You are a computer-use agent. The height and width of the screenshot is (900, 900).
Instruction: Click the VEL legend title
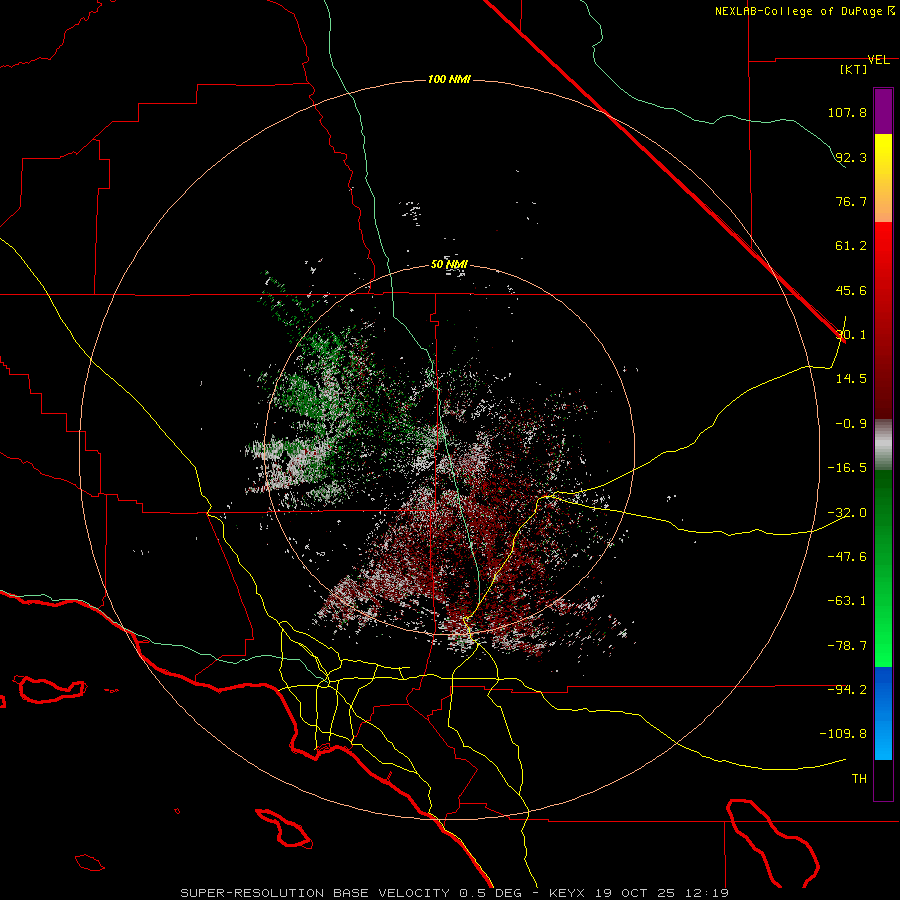[x=878, y=60]
